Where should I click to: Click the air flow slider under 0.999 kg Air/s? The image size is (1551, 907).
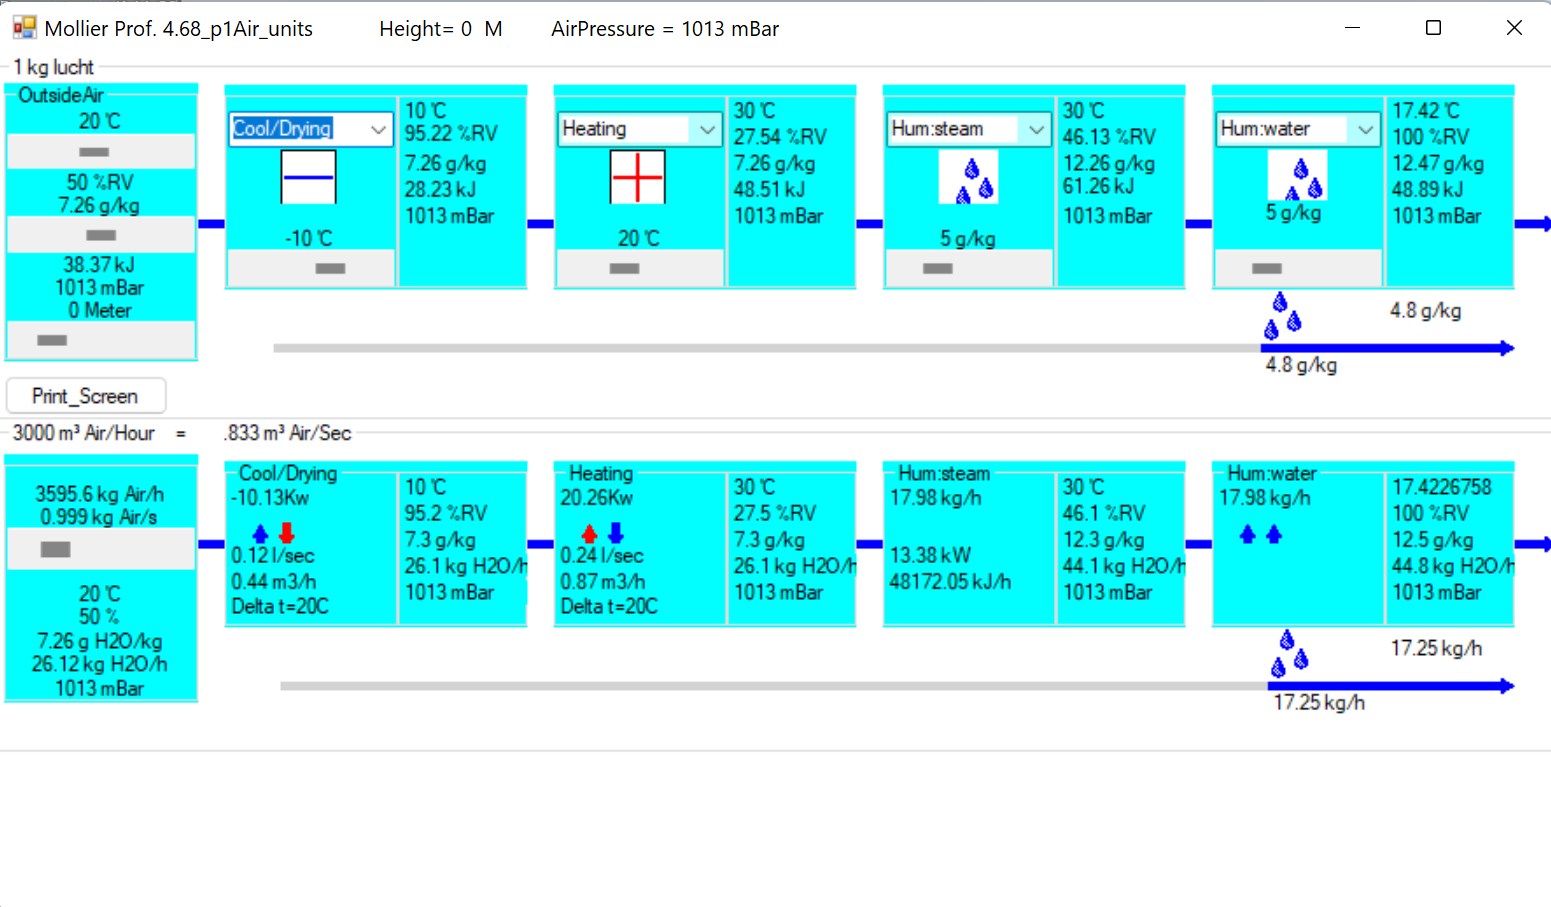[100, 549]
